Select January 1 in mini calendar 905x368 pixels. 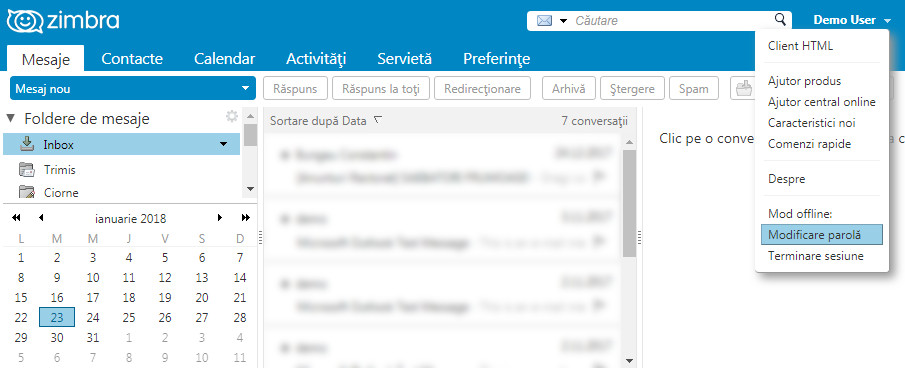click(21, 258)
